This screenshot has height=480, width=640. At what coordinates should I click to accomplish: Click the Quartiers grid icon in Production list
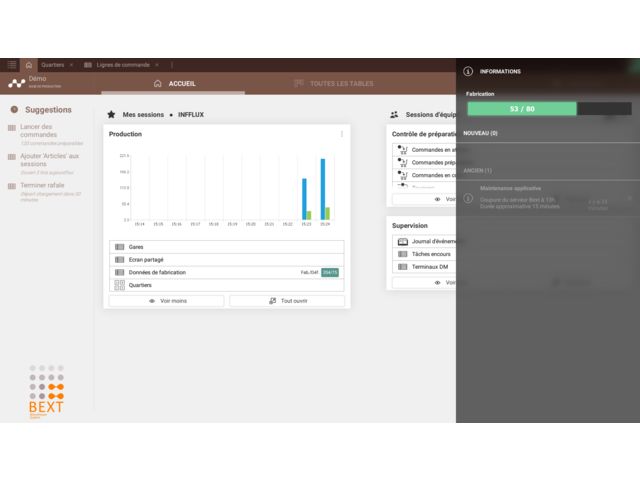120,285
